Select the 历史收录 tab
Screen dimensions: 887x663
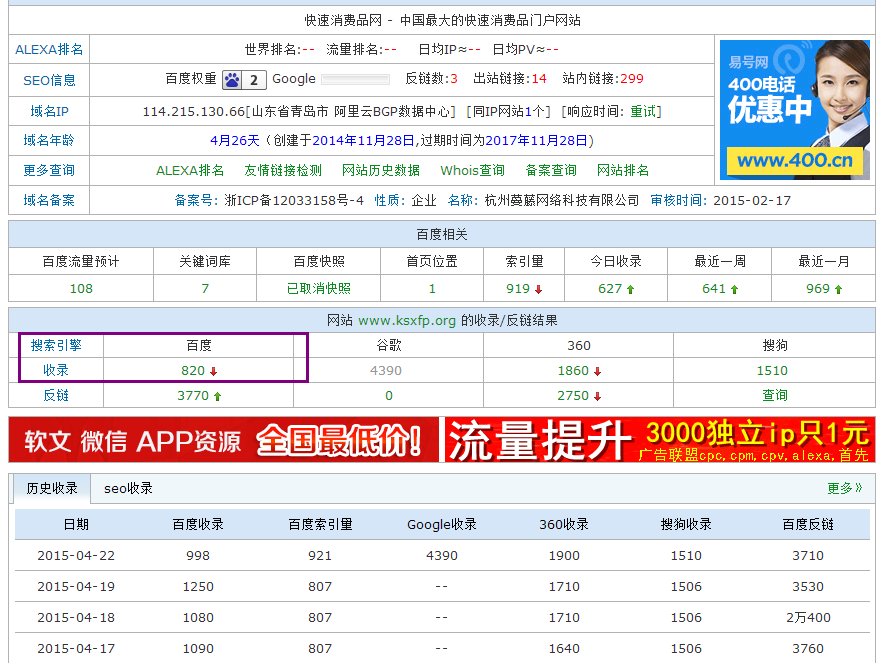[52, 488]
